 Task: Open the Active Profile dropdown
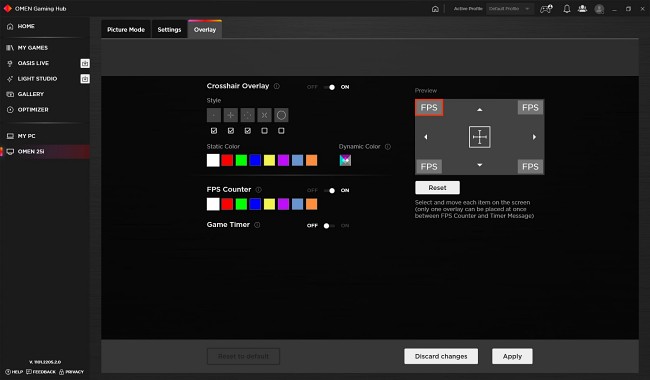(509, 9)
